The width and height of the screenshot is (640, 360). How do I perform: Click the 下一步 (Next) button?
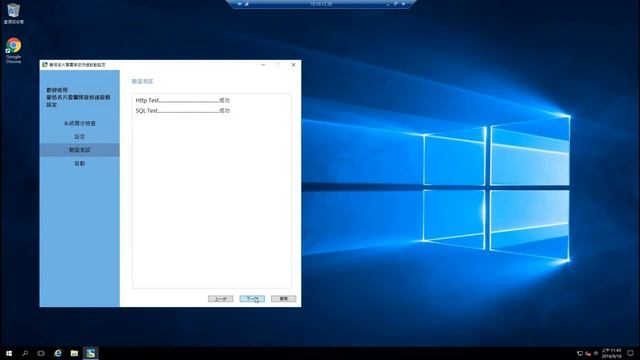252,299
